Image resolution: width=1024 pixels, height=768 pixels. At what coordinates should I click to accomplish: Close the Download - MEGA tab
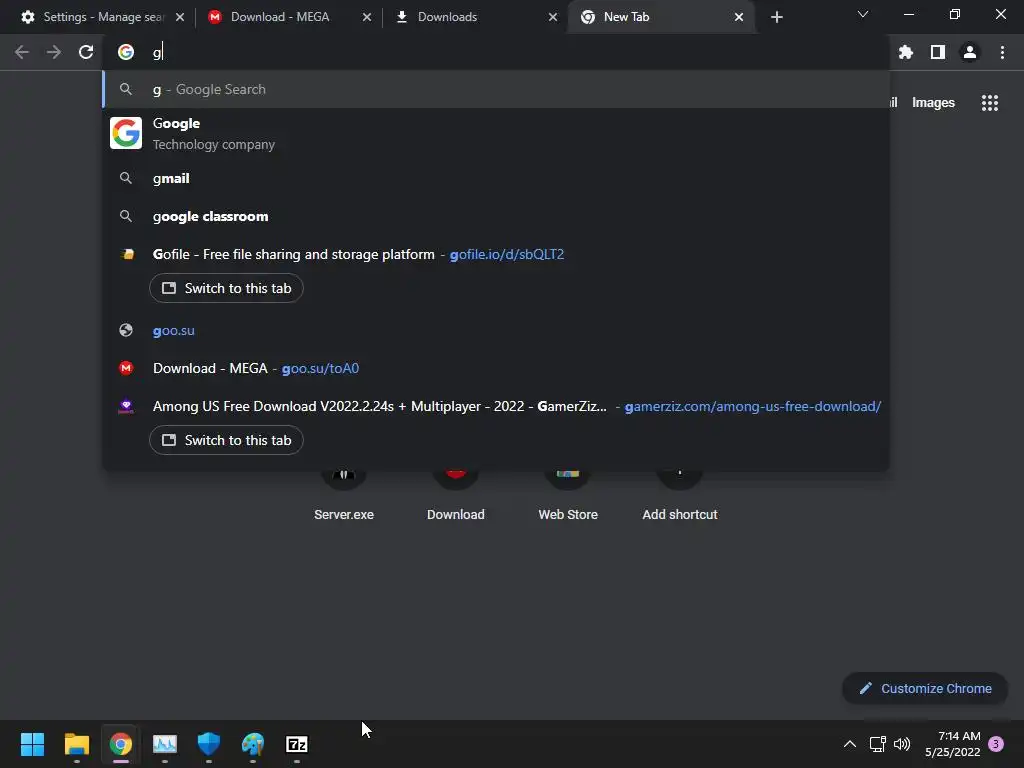click(x=367, y=17)
